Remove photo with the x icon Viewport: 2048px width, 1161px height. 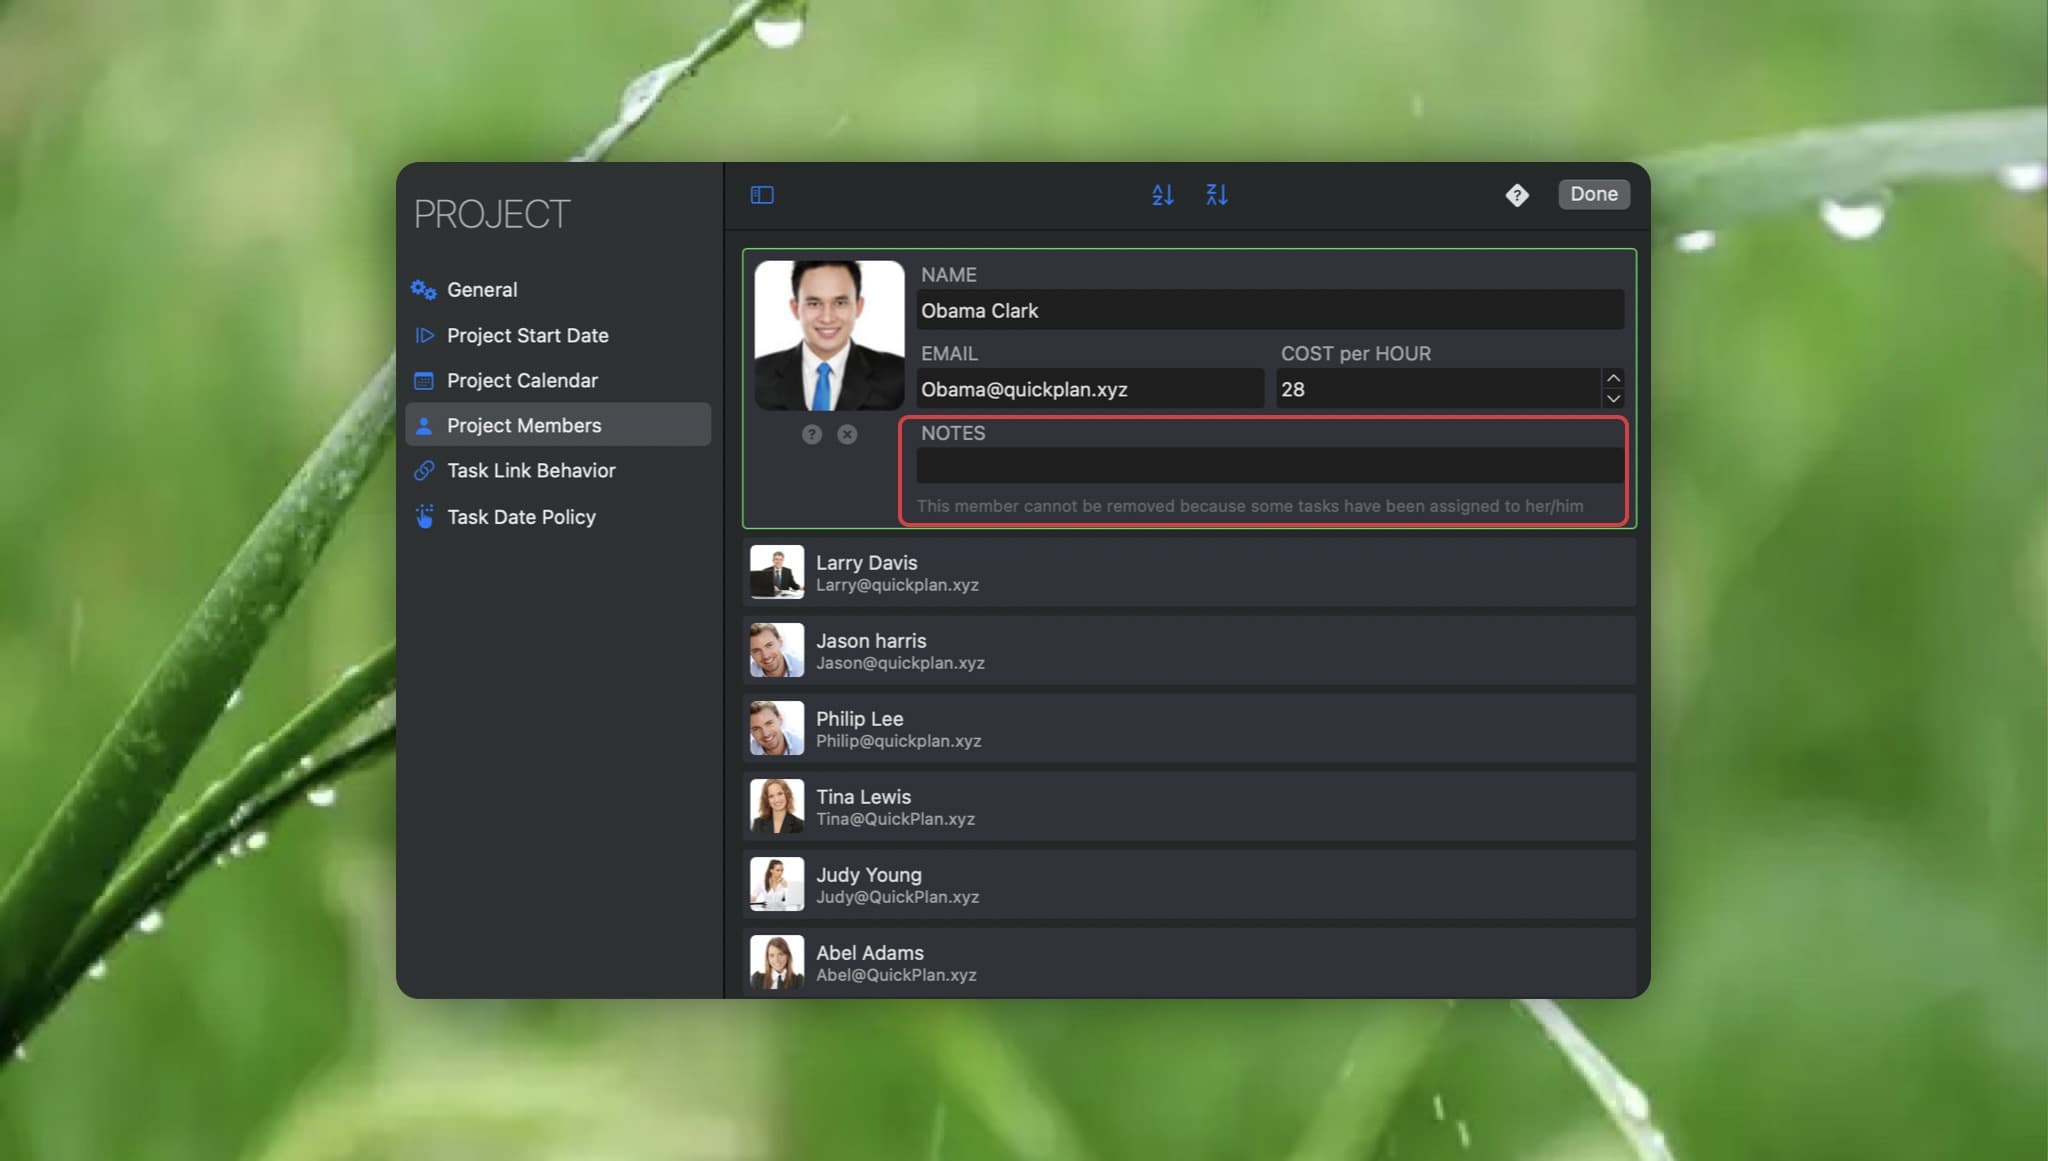(x=847, y=434)
